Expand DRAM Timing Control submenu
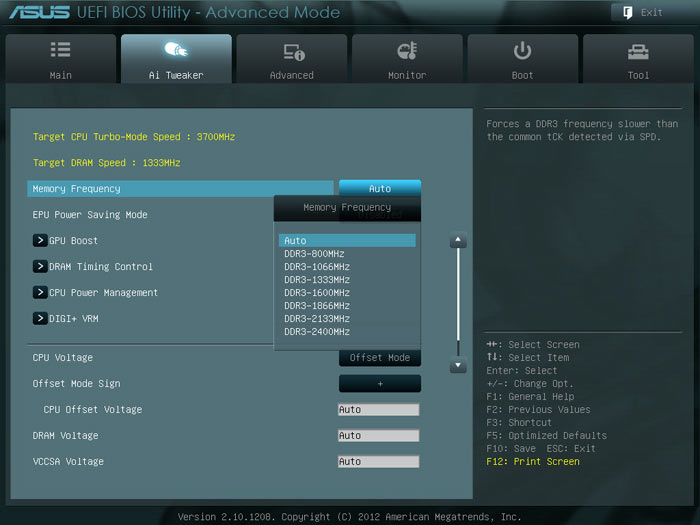The width and height of the screenshot is (700, 525). point(40,267)
